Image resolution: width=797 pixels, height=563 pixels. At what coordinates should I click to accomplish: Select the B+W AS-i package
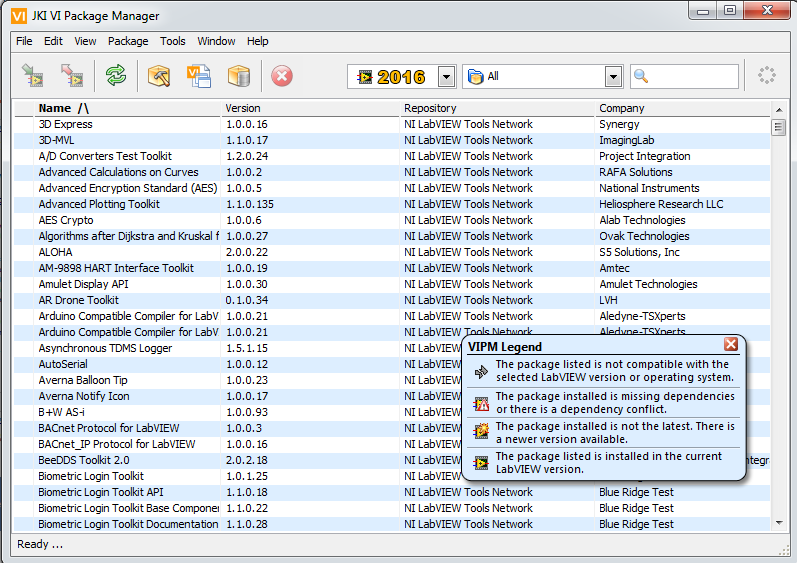pyautogui.click(x=62, y=413)
